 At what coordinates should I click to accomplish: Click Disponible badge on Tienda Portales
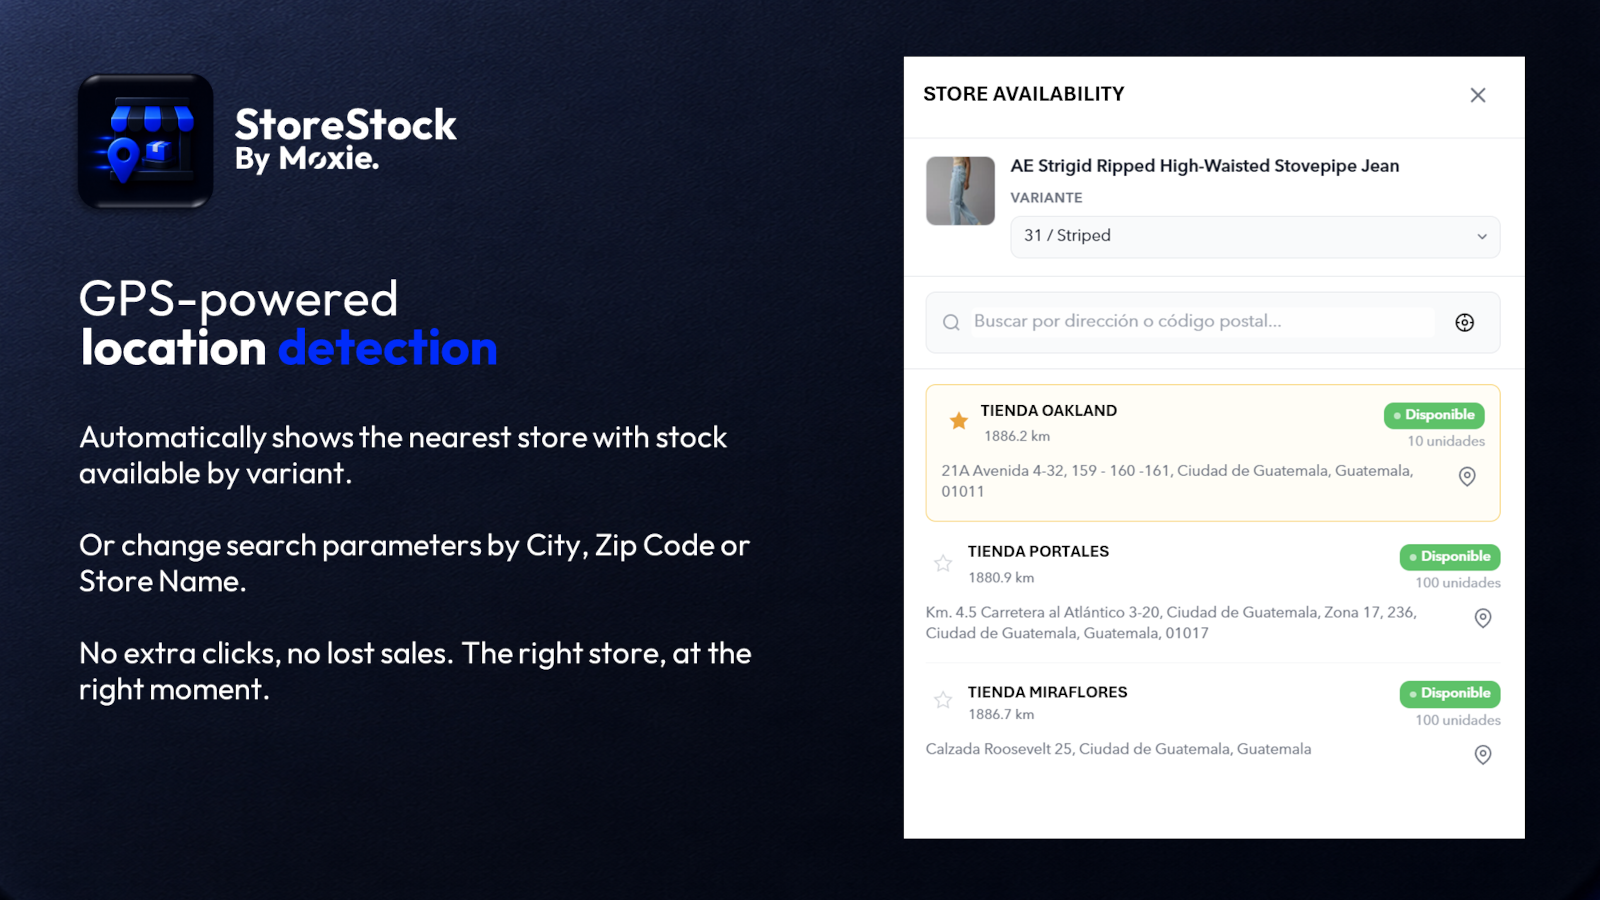pos(1450,557)
